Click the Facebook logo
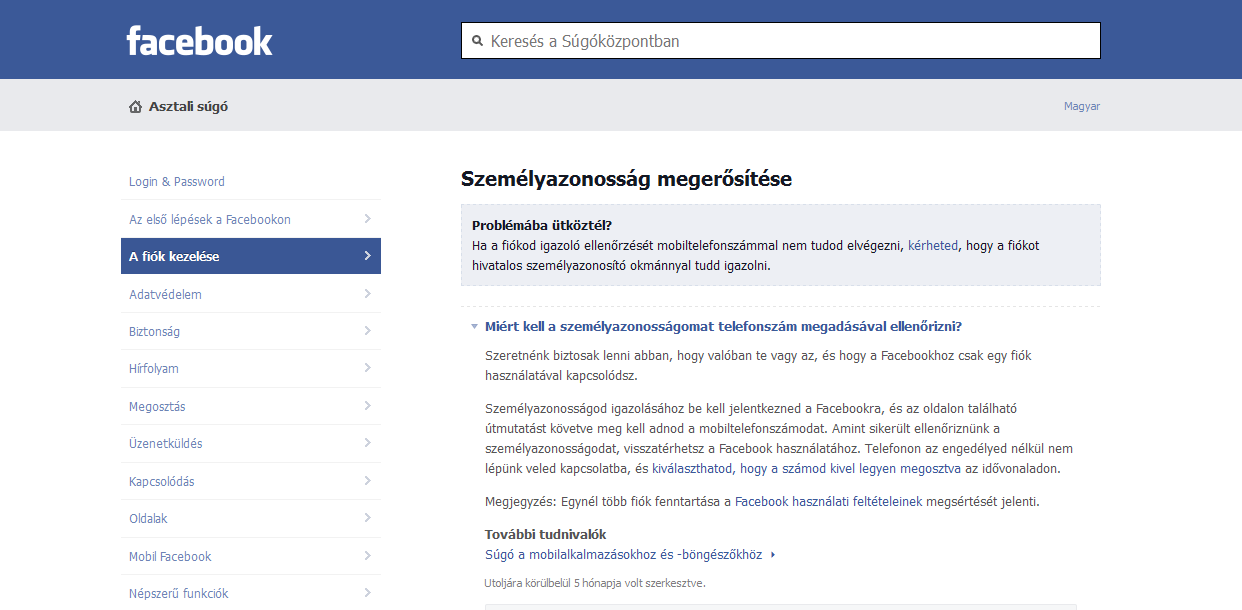Screen dimensions: 1242x610 199,41
